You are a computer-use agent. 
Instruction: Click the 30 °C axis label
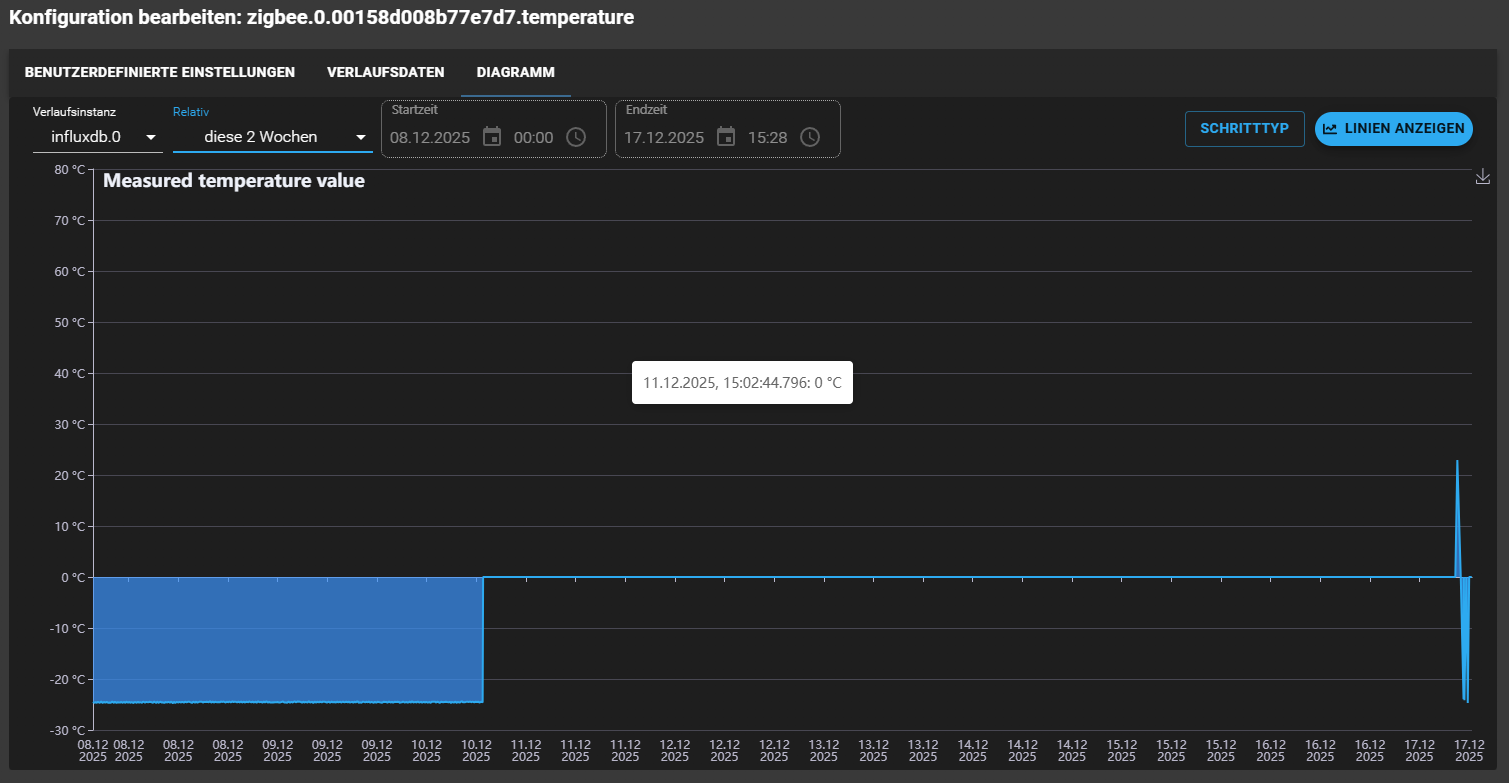[x=70, y=424]
